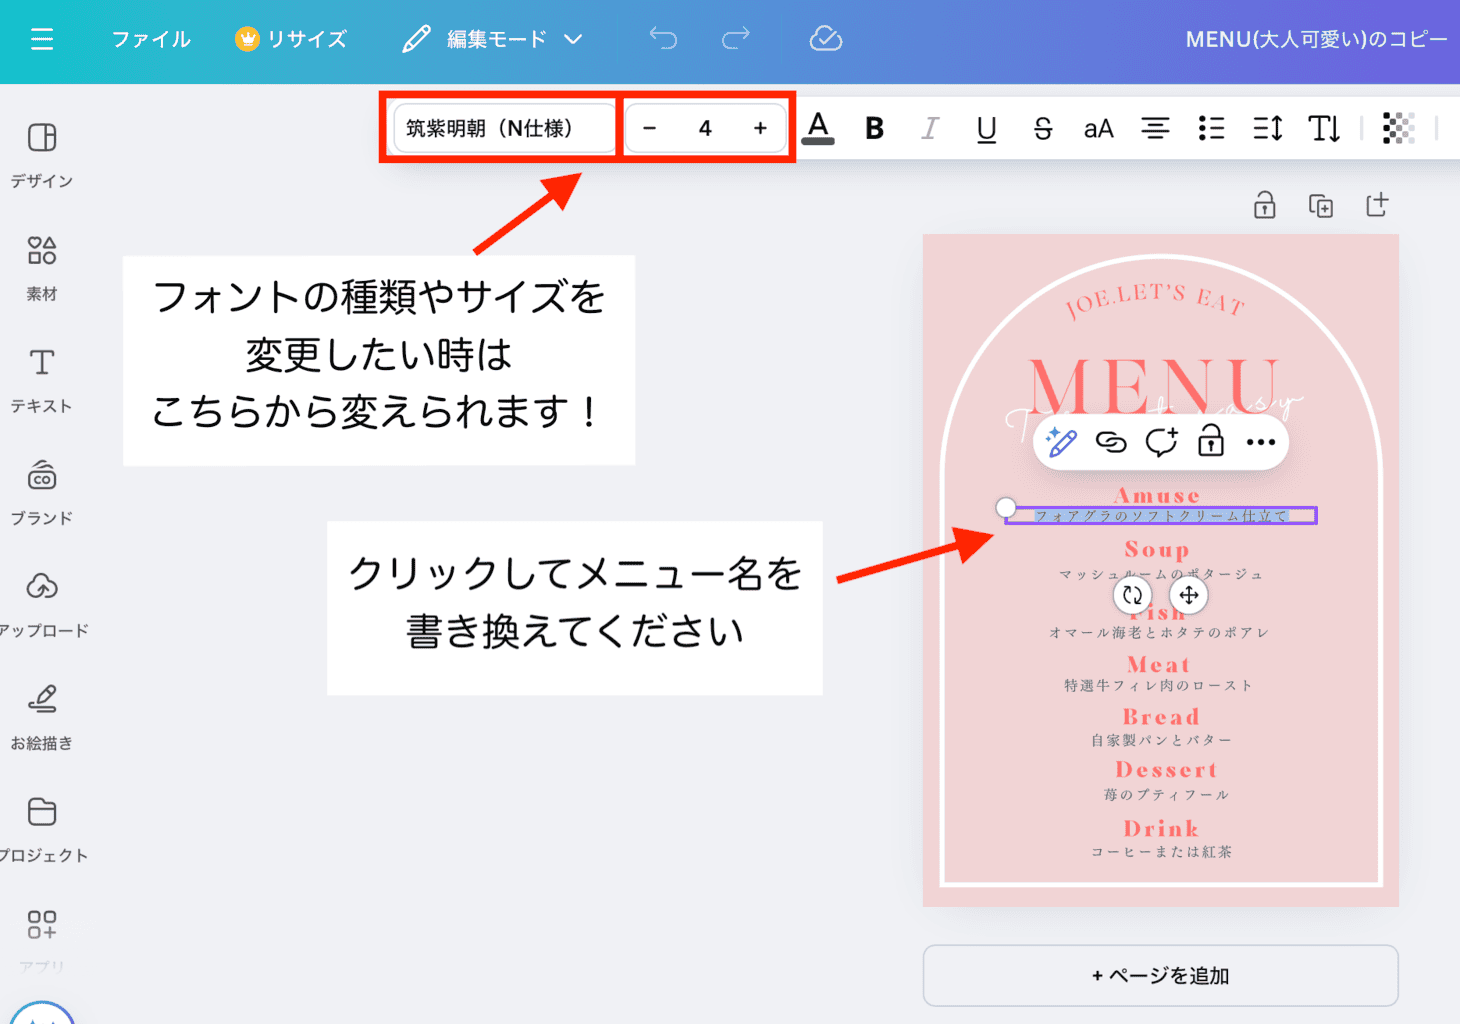This screenshot has height=1024, width=1460.
Task: Open the テキスト sidebar tab
Action: point(42,379)
